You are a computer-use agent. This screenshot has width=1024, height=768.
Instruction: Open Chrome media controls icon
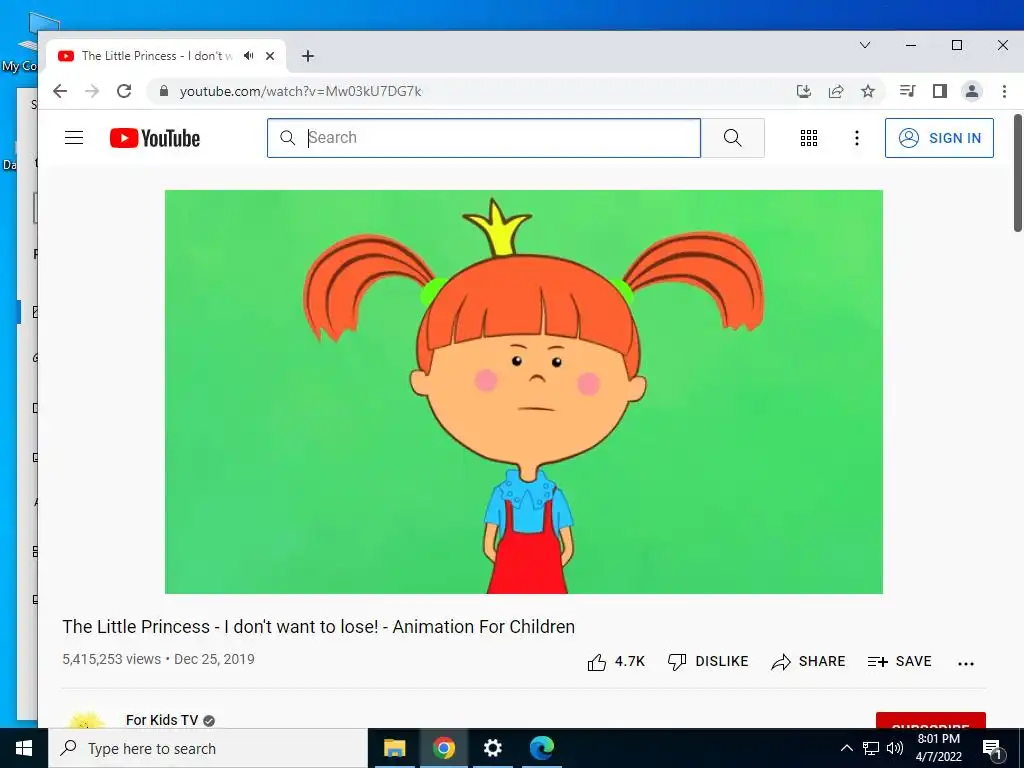coord(907,91)
